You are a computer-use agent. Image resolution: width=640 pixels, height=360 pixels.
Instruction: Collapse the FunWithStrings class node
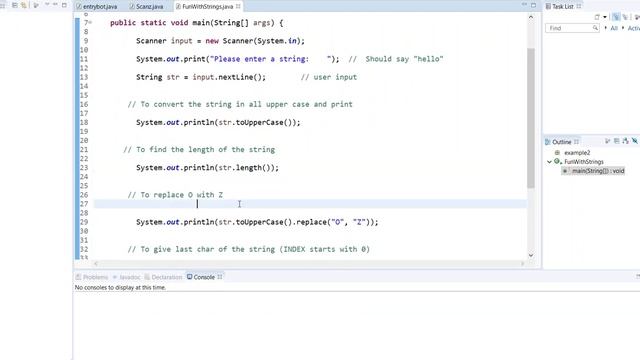click(x=549, y=162)
